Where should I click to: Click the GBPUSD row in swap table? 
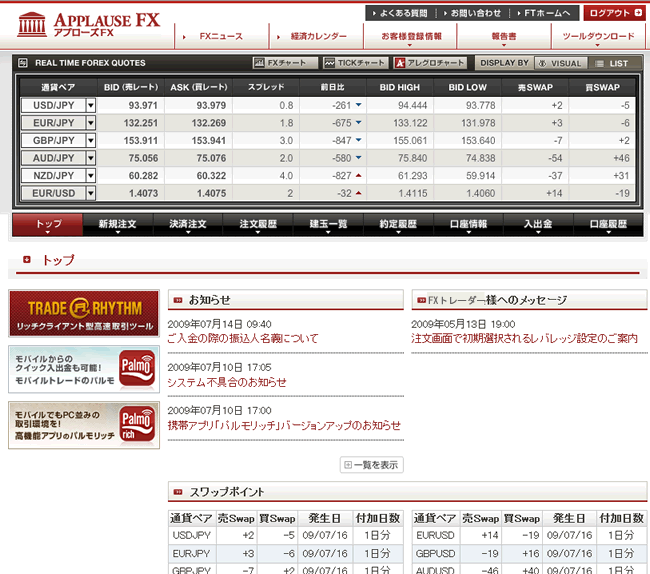pos(528,554)
